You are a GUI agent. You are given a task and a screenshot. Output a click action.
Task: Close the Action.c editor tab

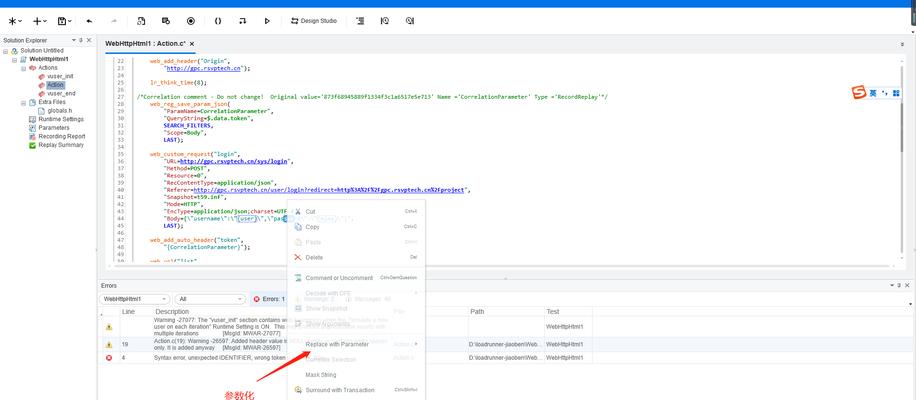(x=192, y=44)
